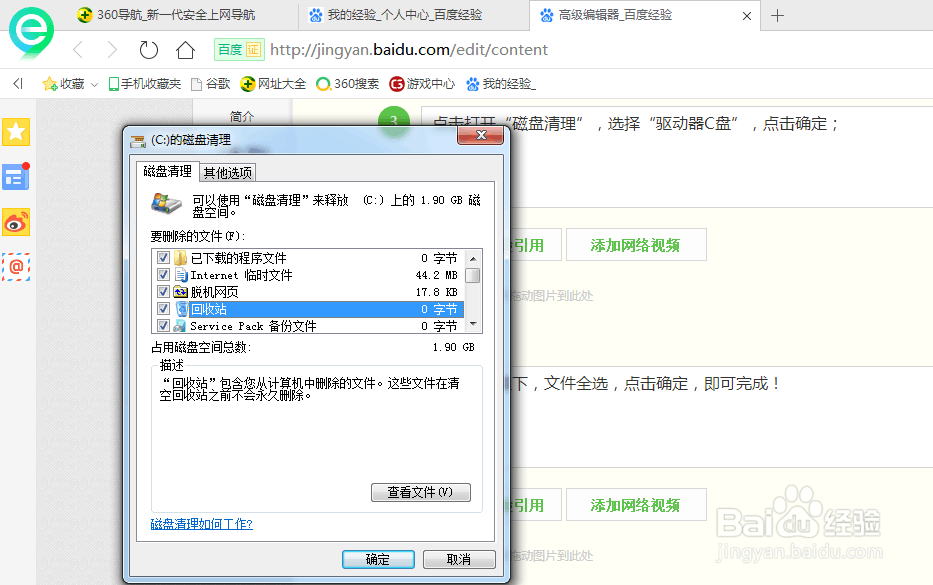Open 我的经验 on the bookmarks bar
This screenshot has height=585, width=933.
pos(499,84)
